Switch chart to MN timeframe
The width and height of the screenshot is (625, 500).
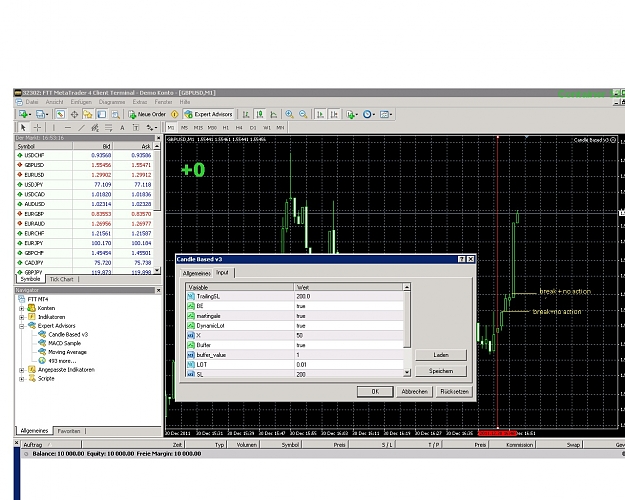point(280,128)
